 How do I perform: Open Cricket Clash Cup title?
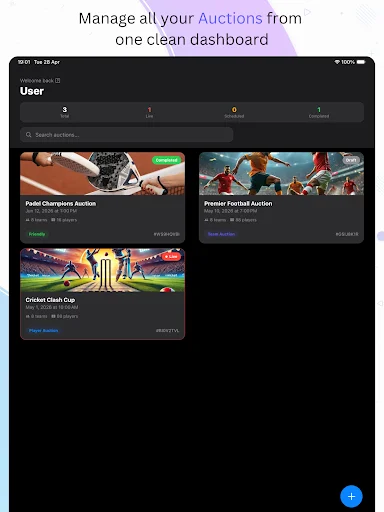click(50, 300)
